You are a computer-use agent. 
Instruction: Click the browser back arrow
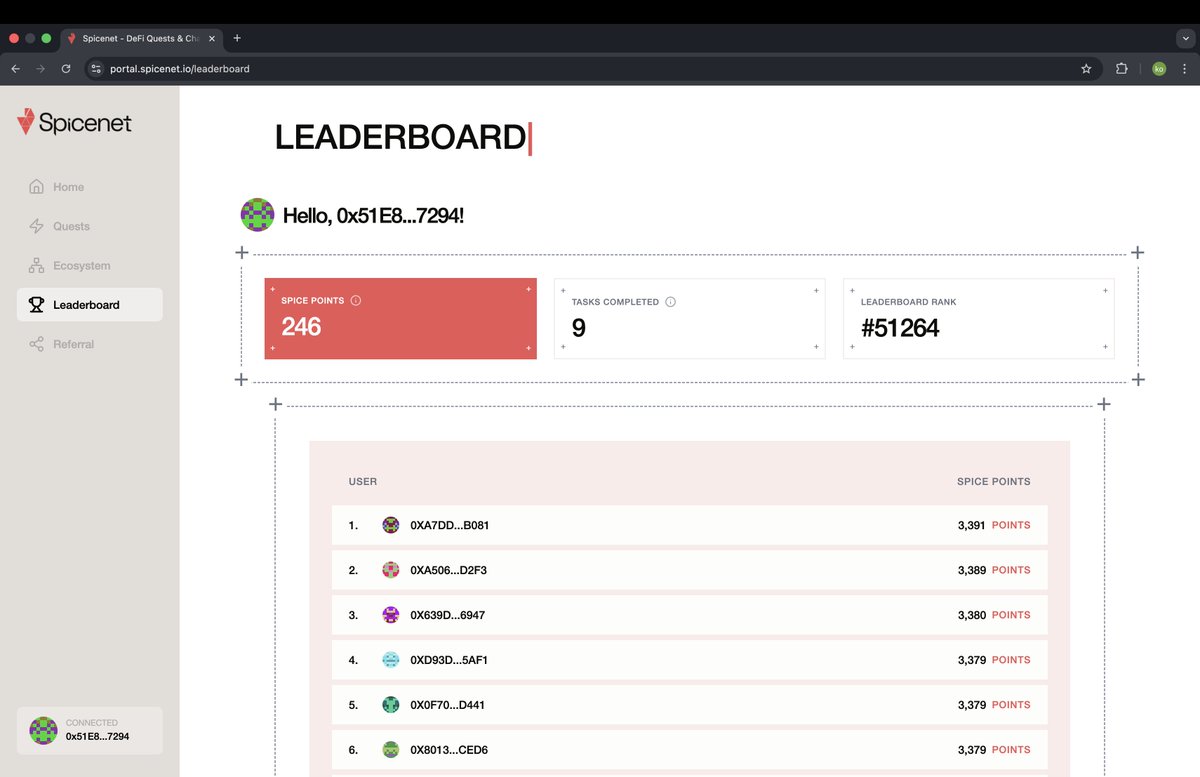(15, 69)
